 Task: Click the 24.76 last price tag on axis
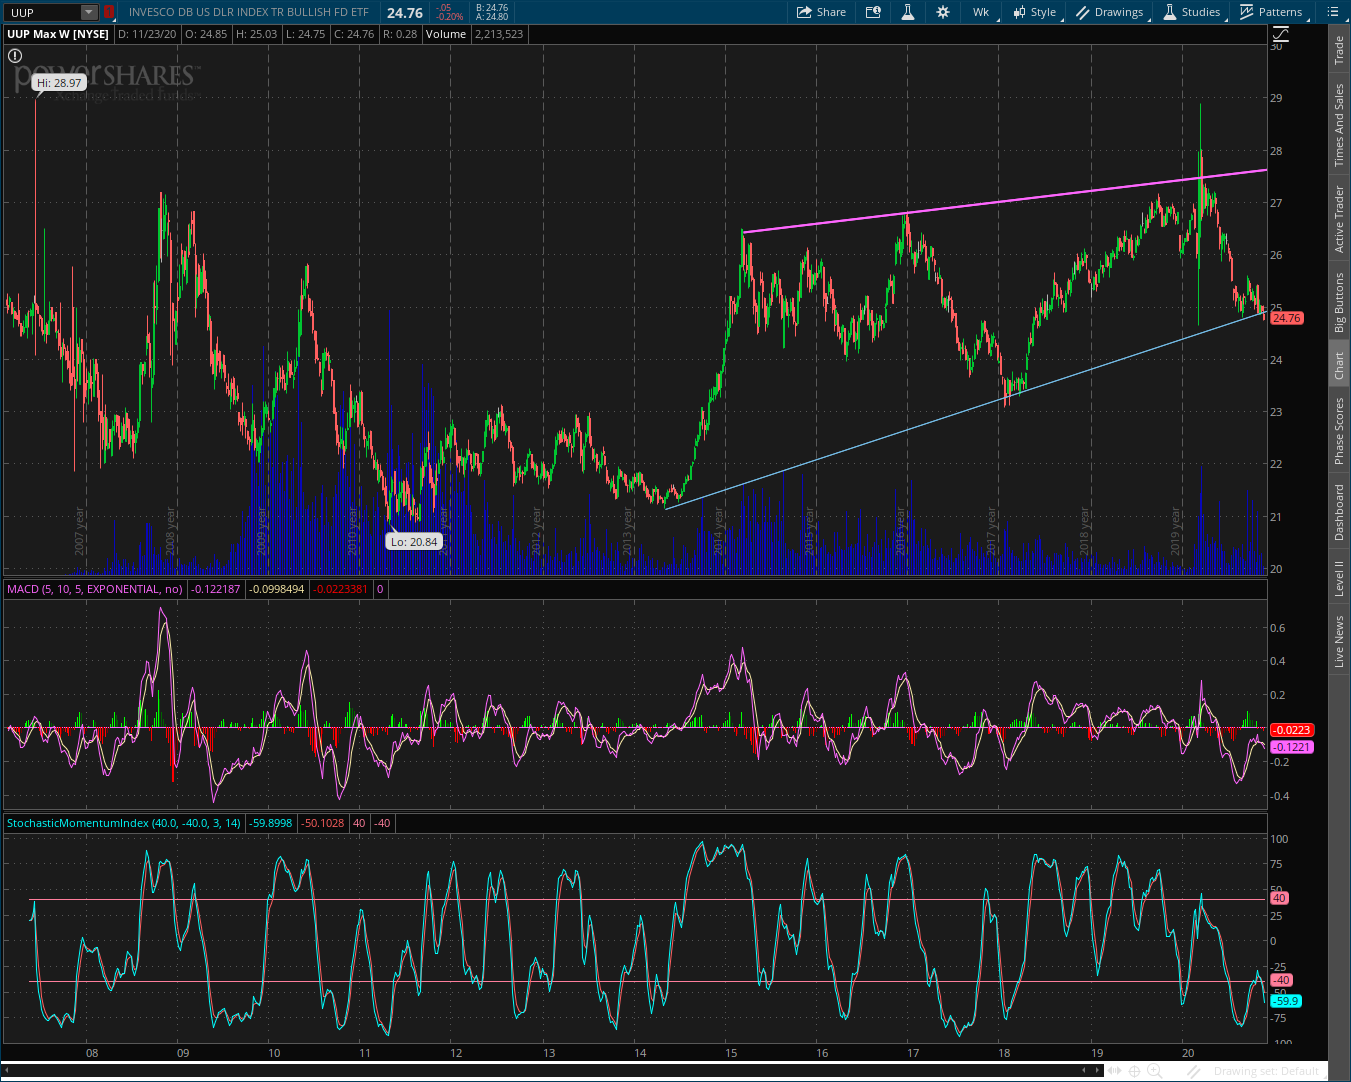click(x=1286, y=318)
